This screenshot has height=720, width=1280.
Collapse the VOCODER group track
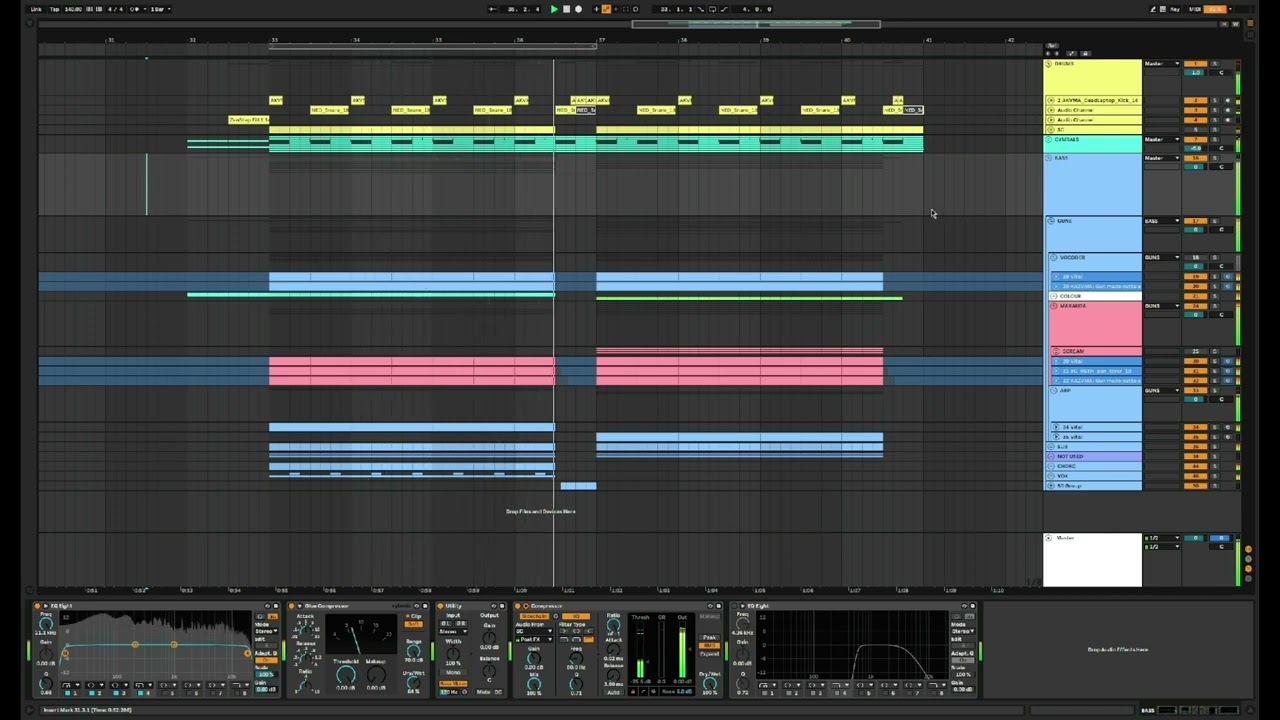1053,257
